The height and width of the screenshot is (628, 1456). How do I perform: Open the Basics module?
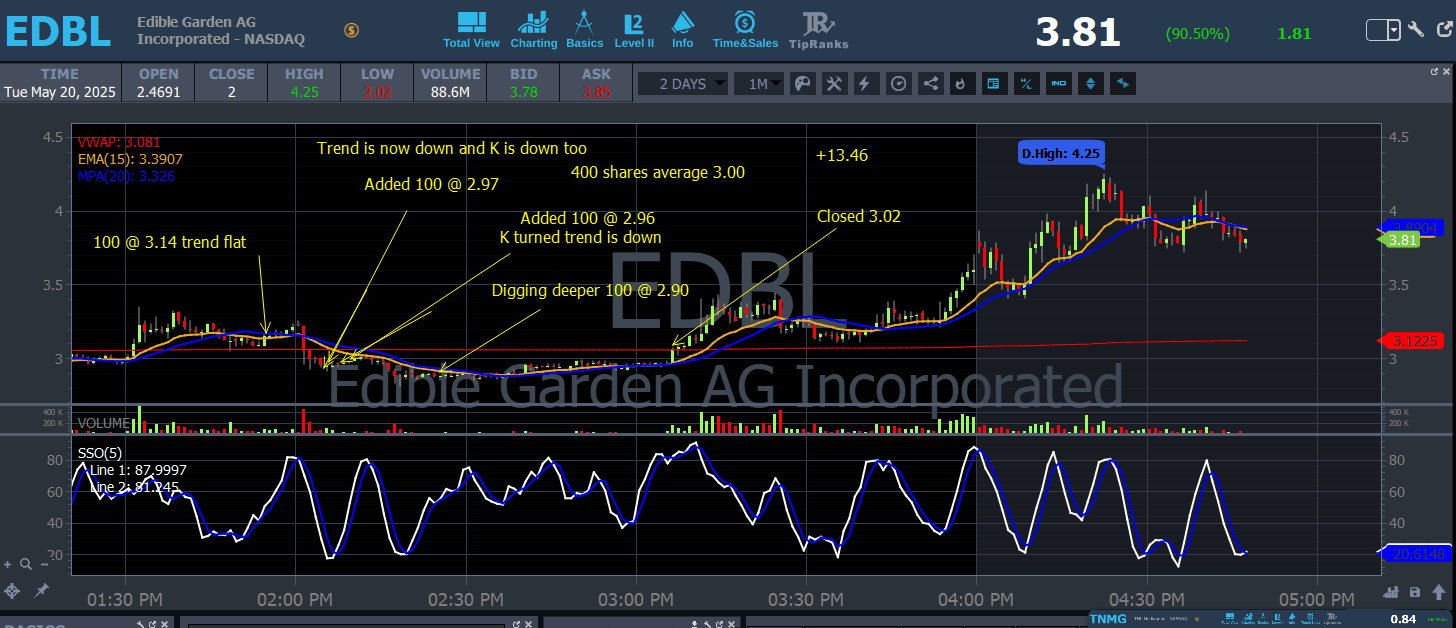[584, 30]
